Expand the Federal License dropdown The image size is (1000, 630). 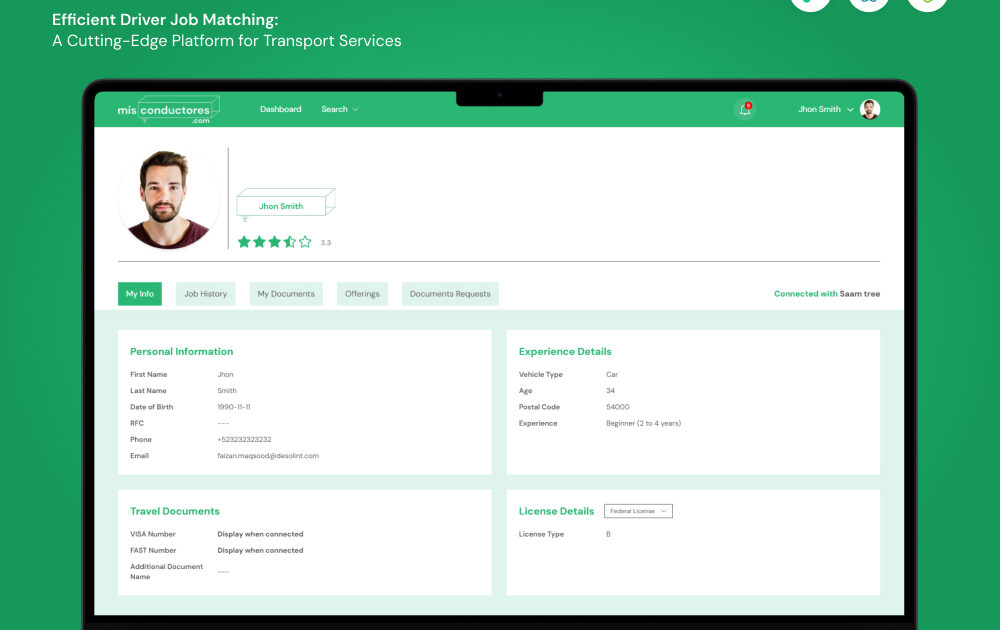(638, 511)
